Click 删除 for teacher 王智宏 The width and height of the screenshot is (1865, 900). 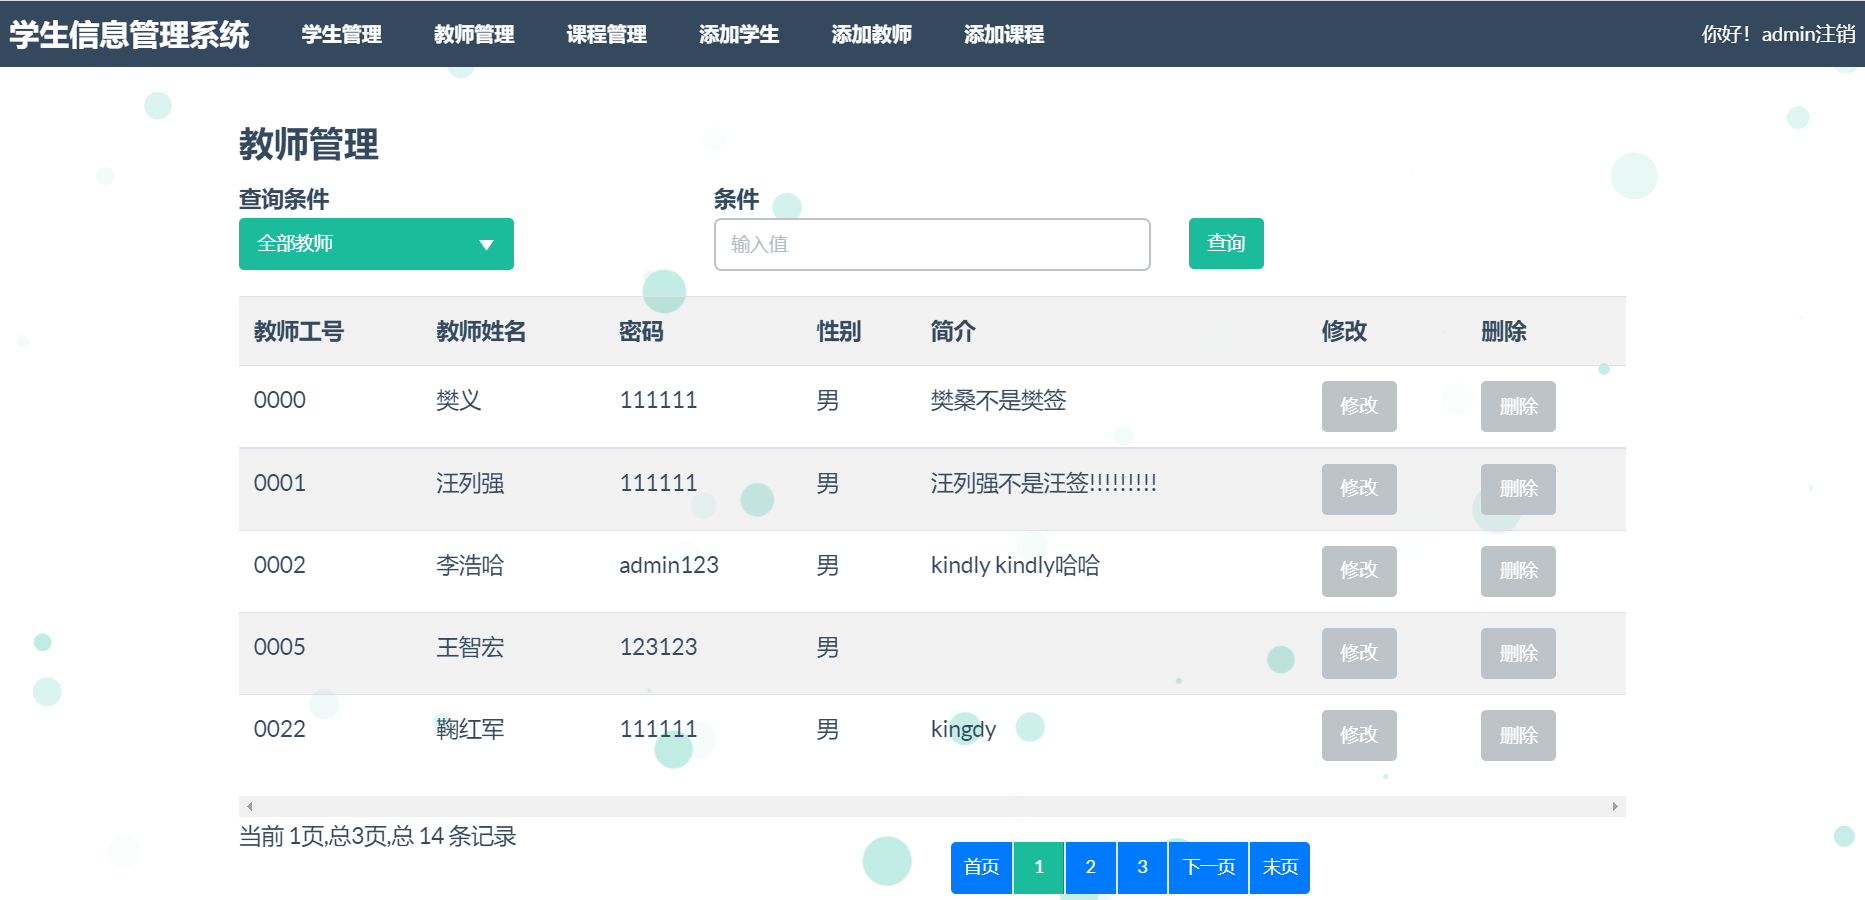pos(1517,653)
